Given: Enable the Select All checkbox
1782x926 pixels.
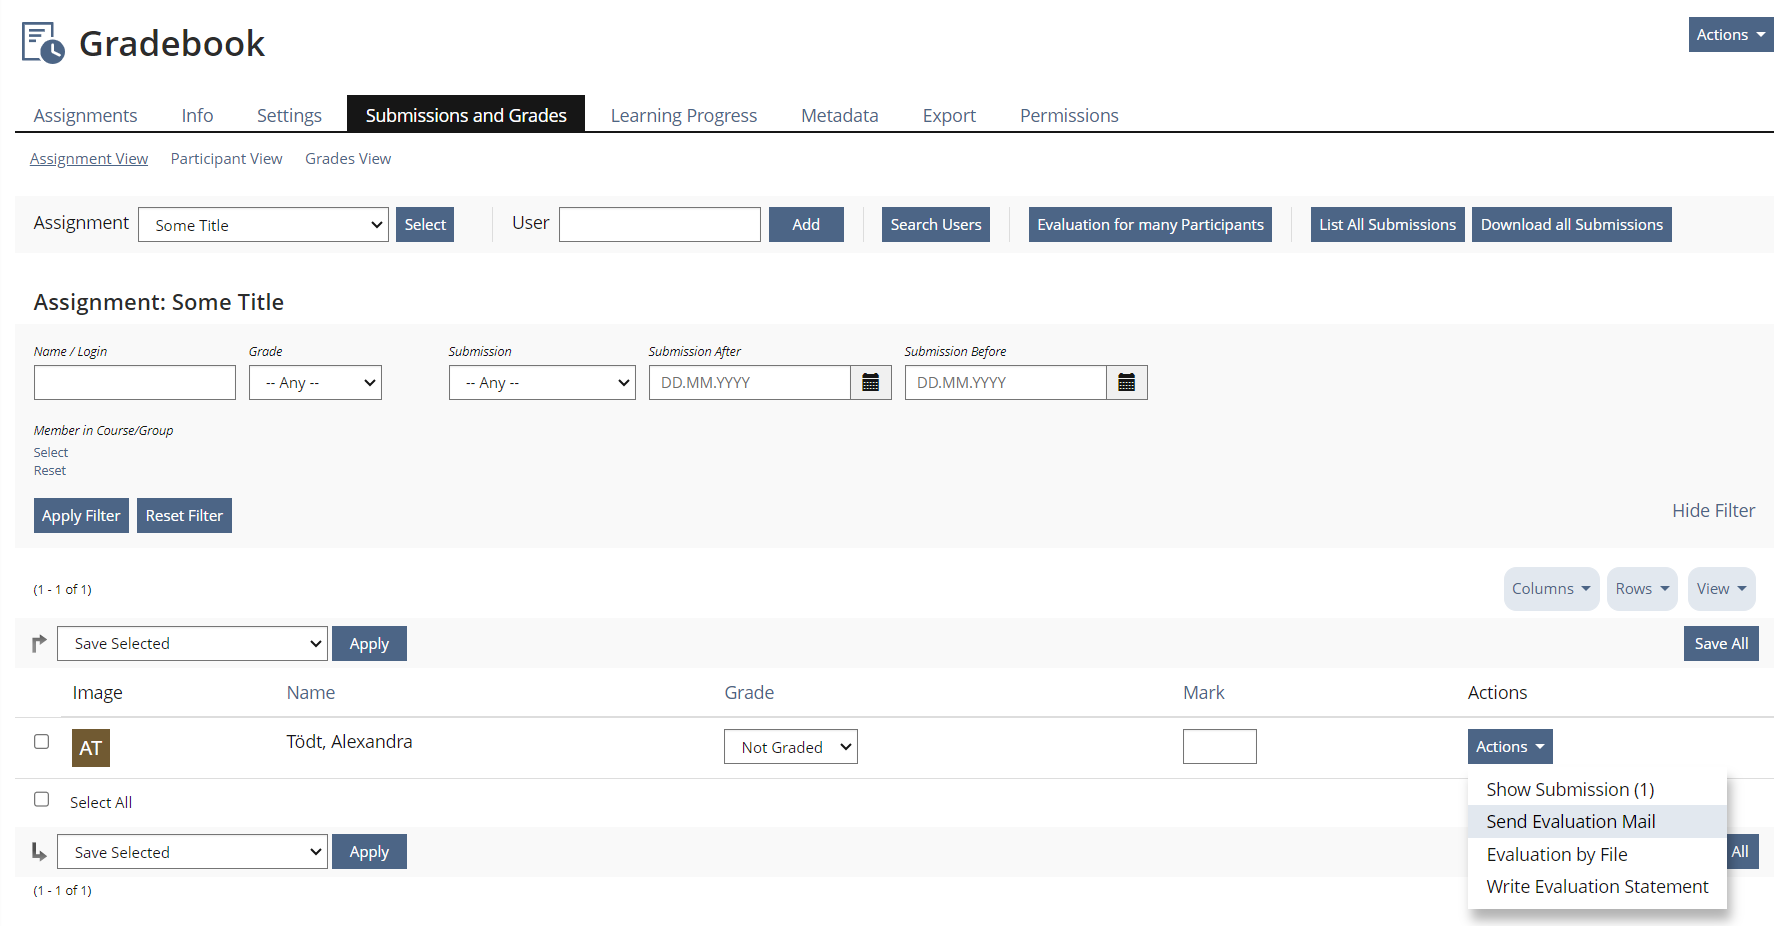Looking at the screenshot, I should [42, 800].
